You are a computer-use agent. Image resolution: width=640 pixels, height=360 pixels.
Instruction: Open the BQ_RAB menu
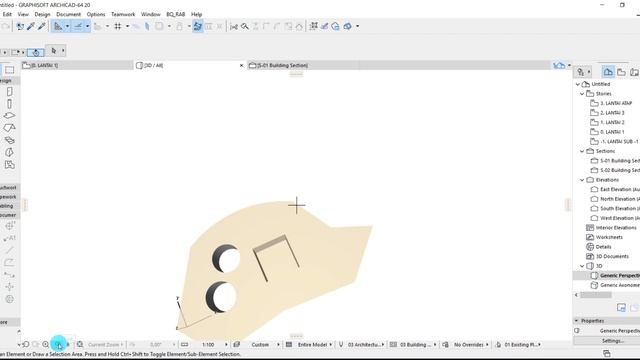click(176, 14)
